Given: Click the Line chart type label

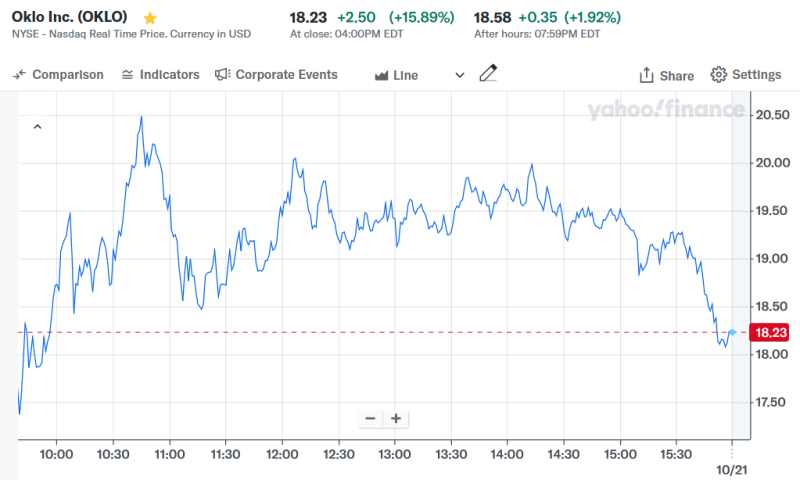Looking at the screenshot, I should [x=406, y=75].
